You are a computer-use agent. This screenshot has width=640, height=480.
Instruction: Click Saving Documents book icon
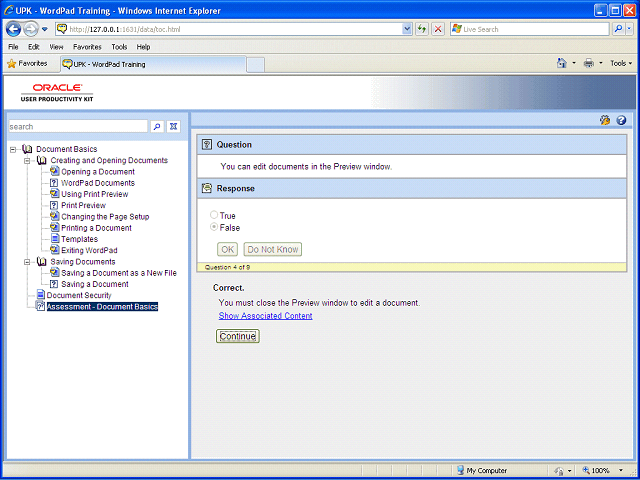[x=42, y=261]
